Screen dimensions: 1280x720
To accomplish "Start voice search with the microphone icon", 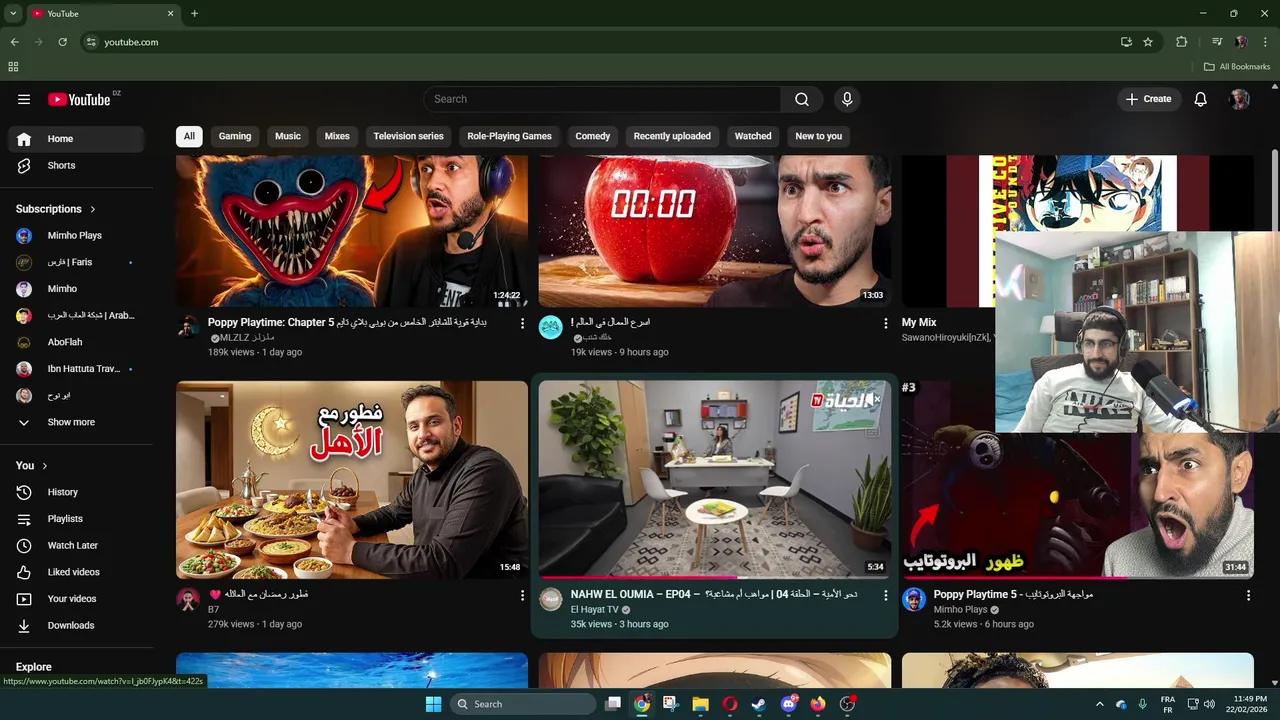I will (x=847, y=99).
